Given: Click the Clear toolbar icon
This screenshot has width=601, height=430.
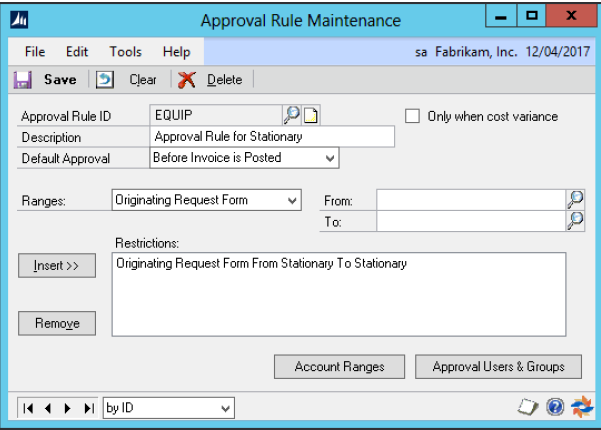Looking at the screenshot, I should [105, 79].
